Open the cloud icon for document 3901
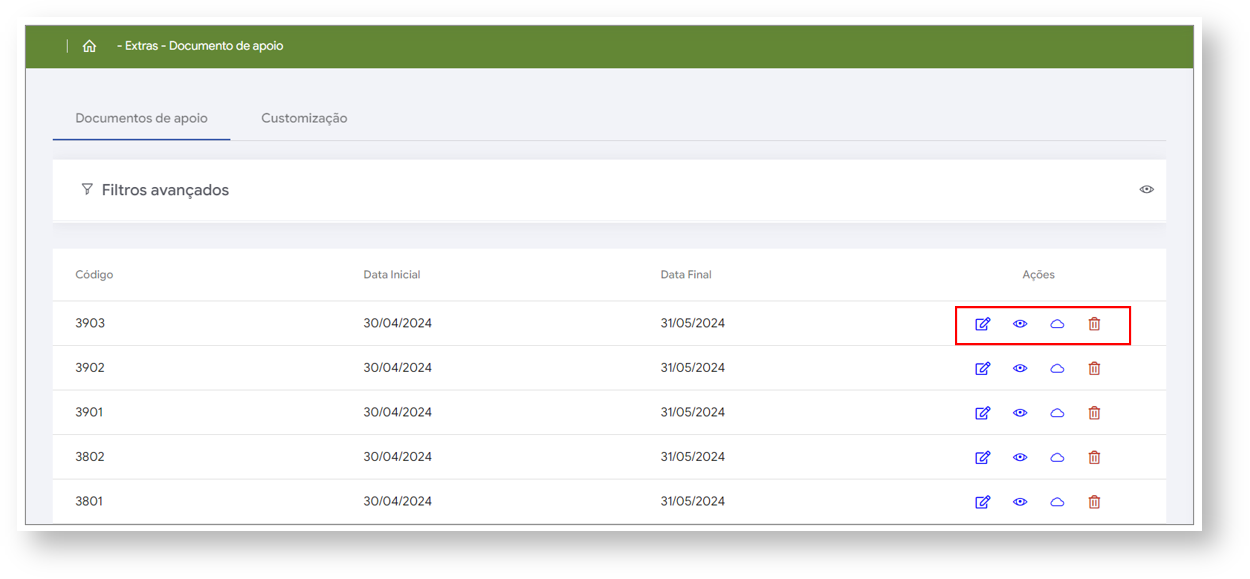 pyautogui.click(x=1057, y=413)
